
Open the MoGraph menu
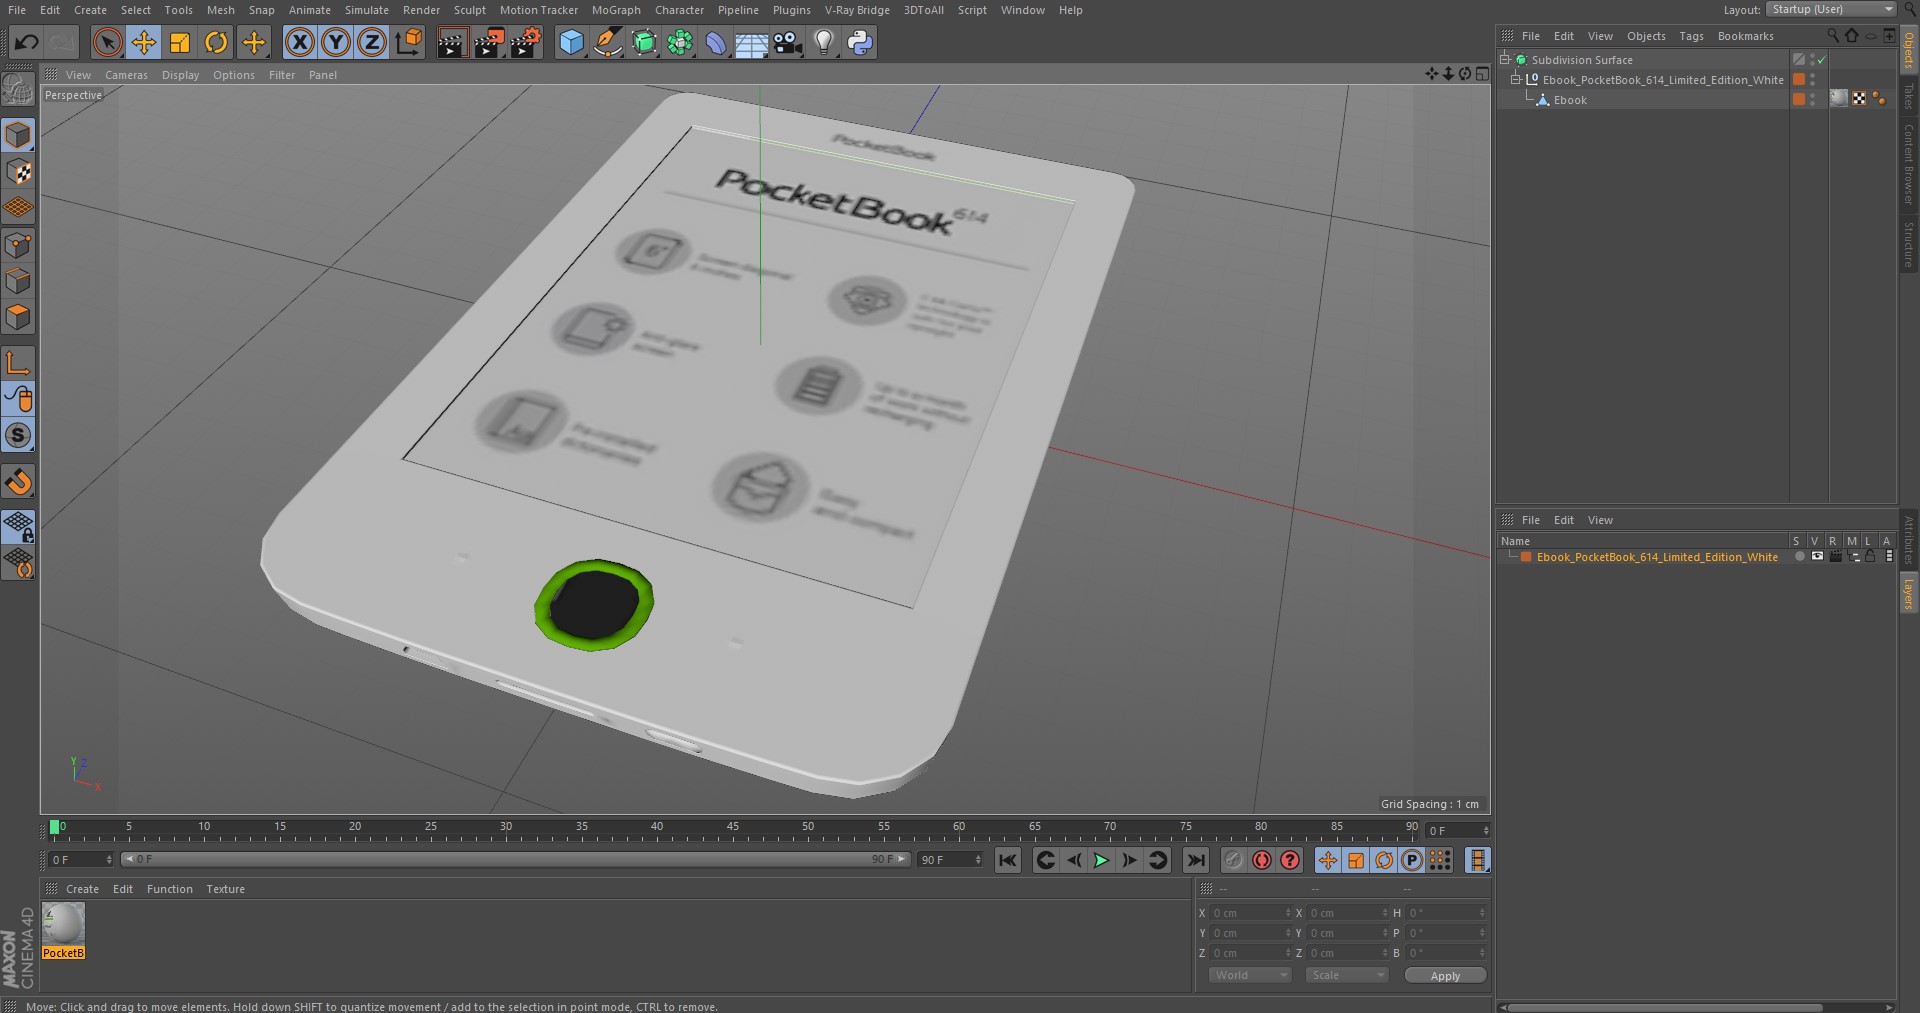click(x=616, y=10)
